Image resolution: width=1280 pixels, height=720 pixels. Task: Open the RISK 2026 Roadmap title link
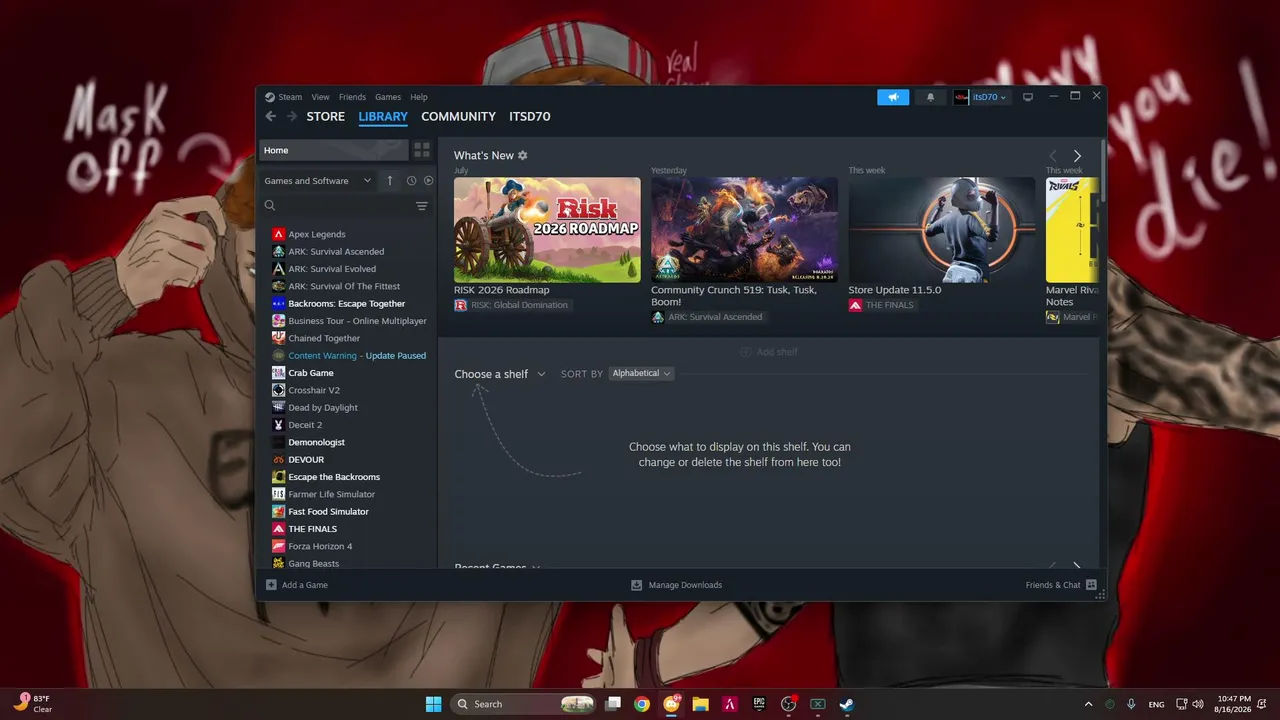point(502,290)
